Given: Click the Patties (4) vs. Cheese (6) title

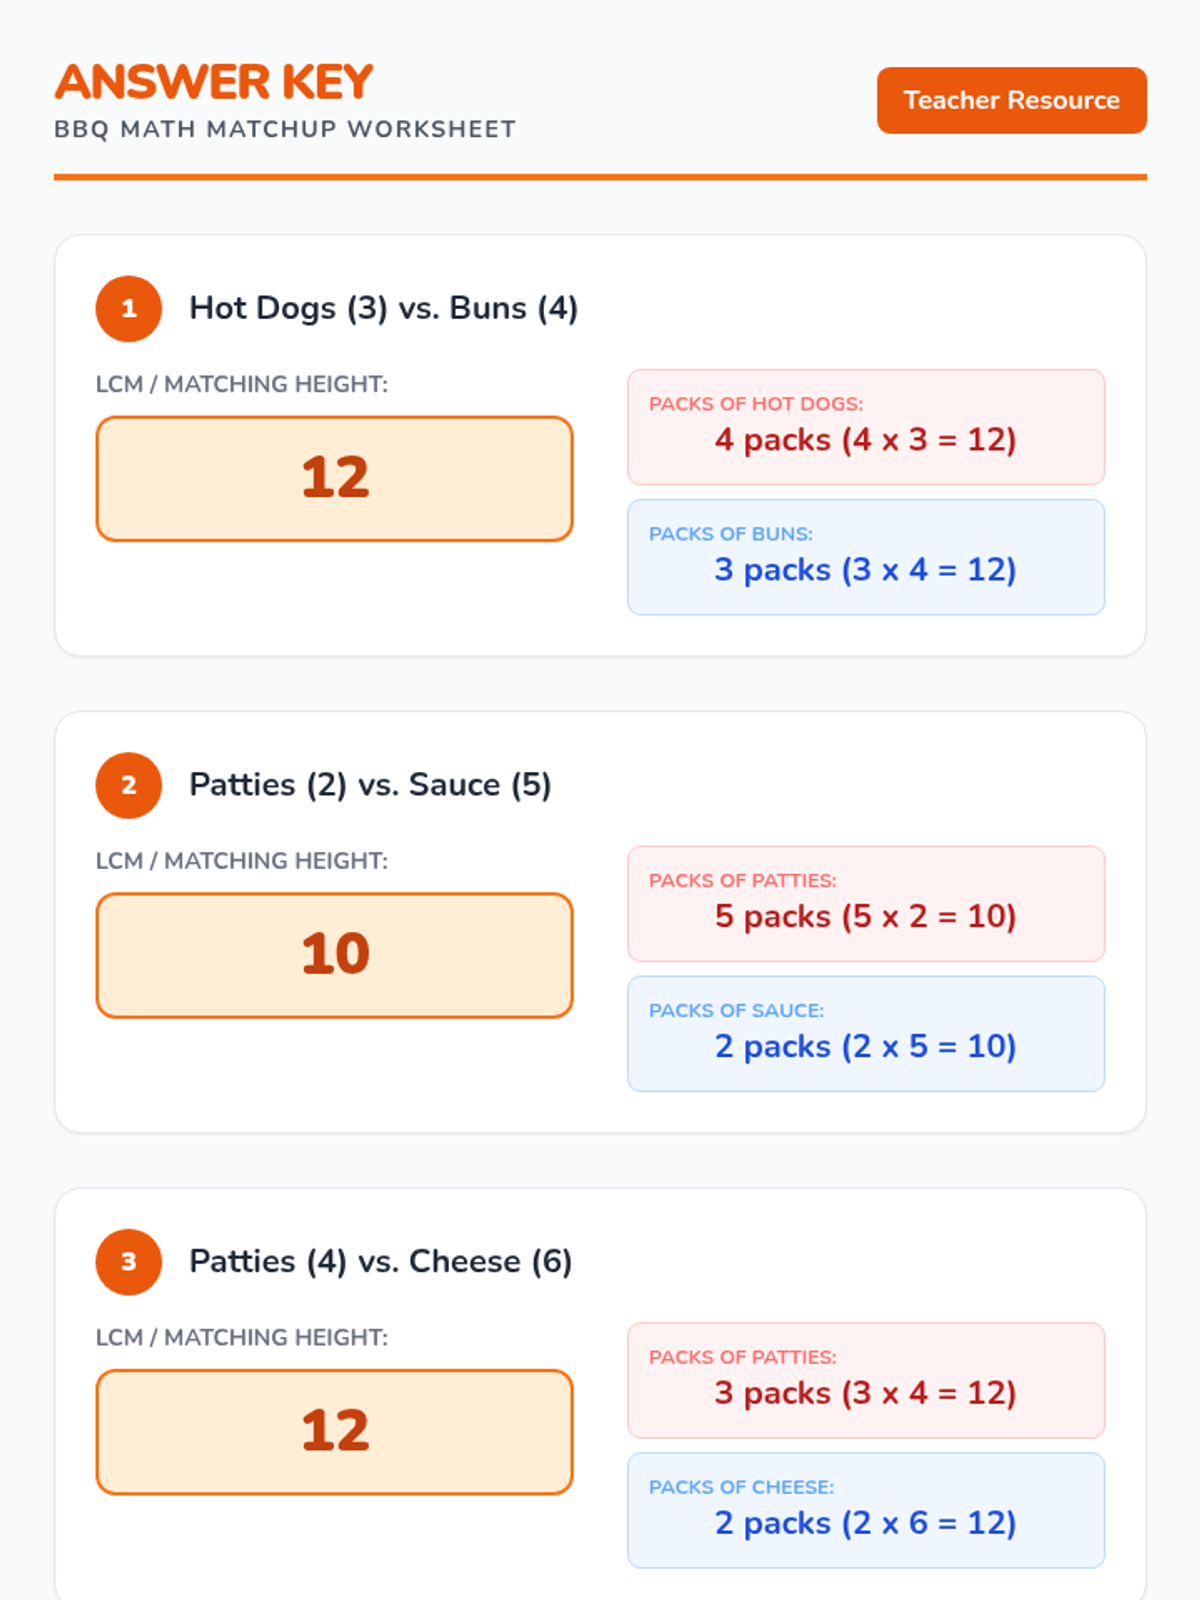Looking at the screenshot, I should coord(381,1261).
